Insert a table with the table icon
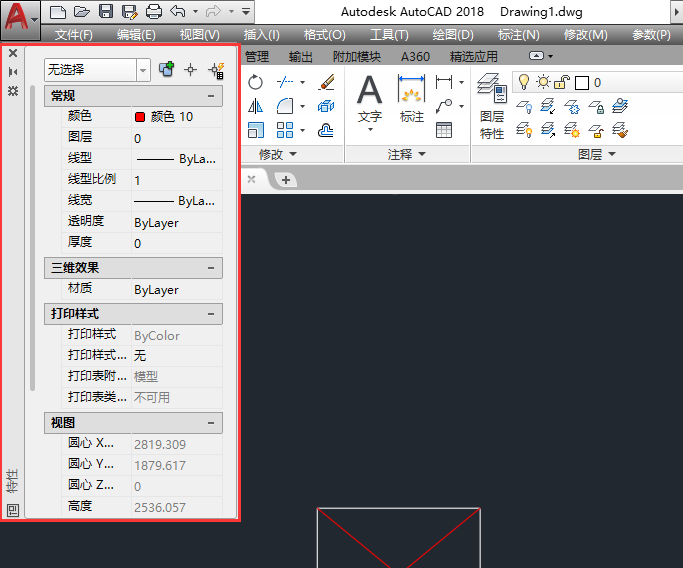 click(444, 130)
